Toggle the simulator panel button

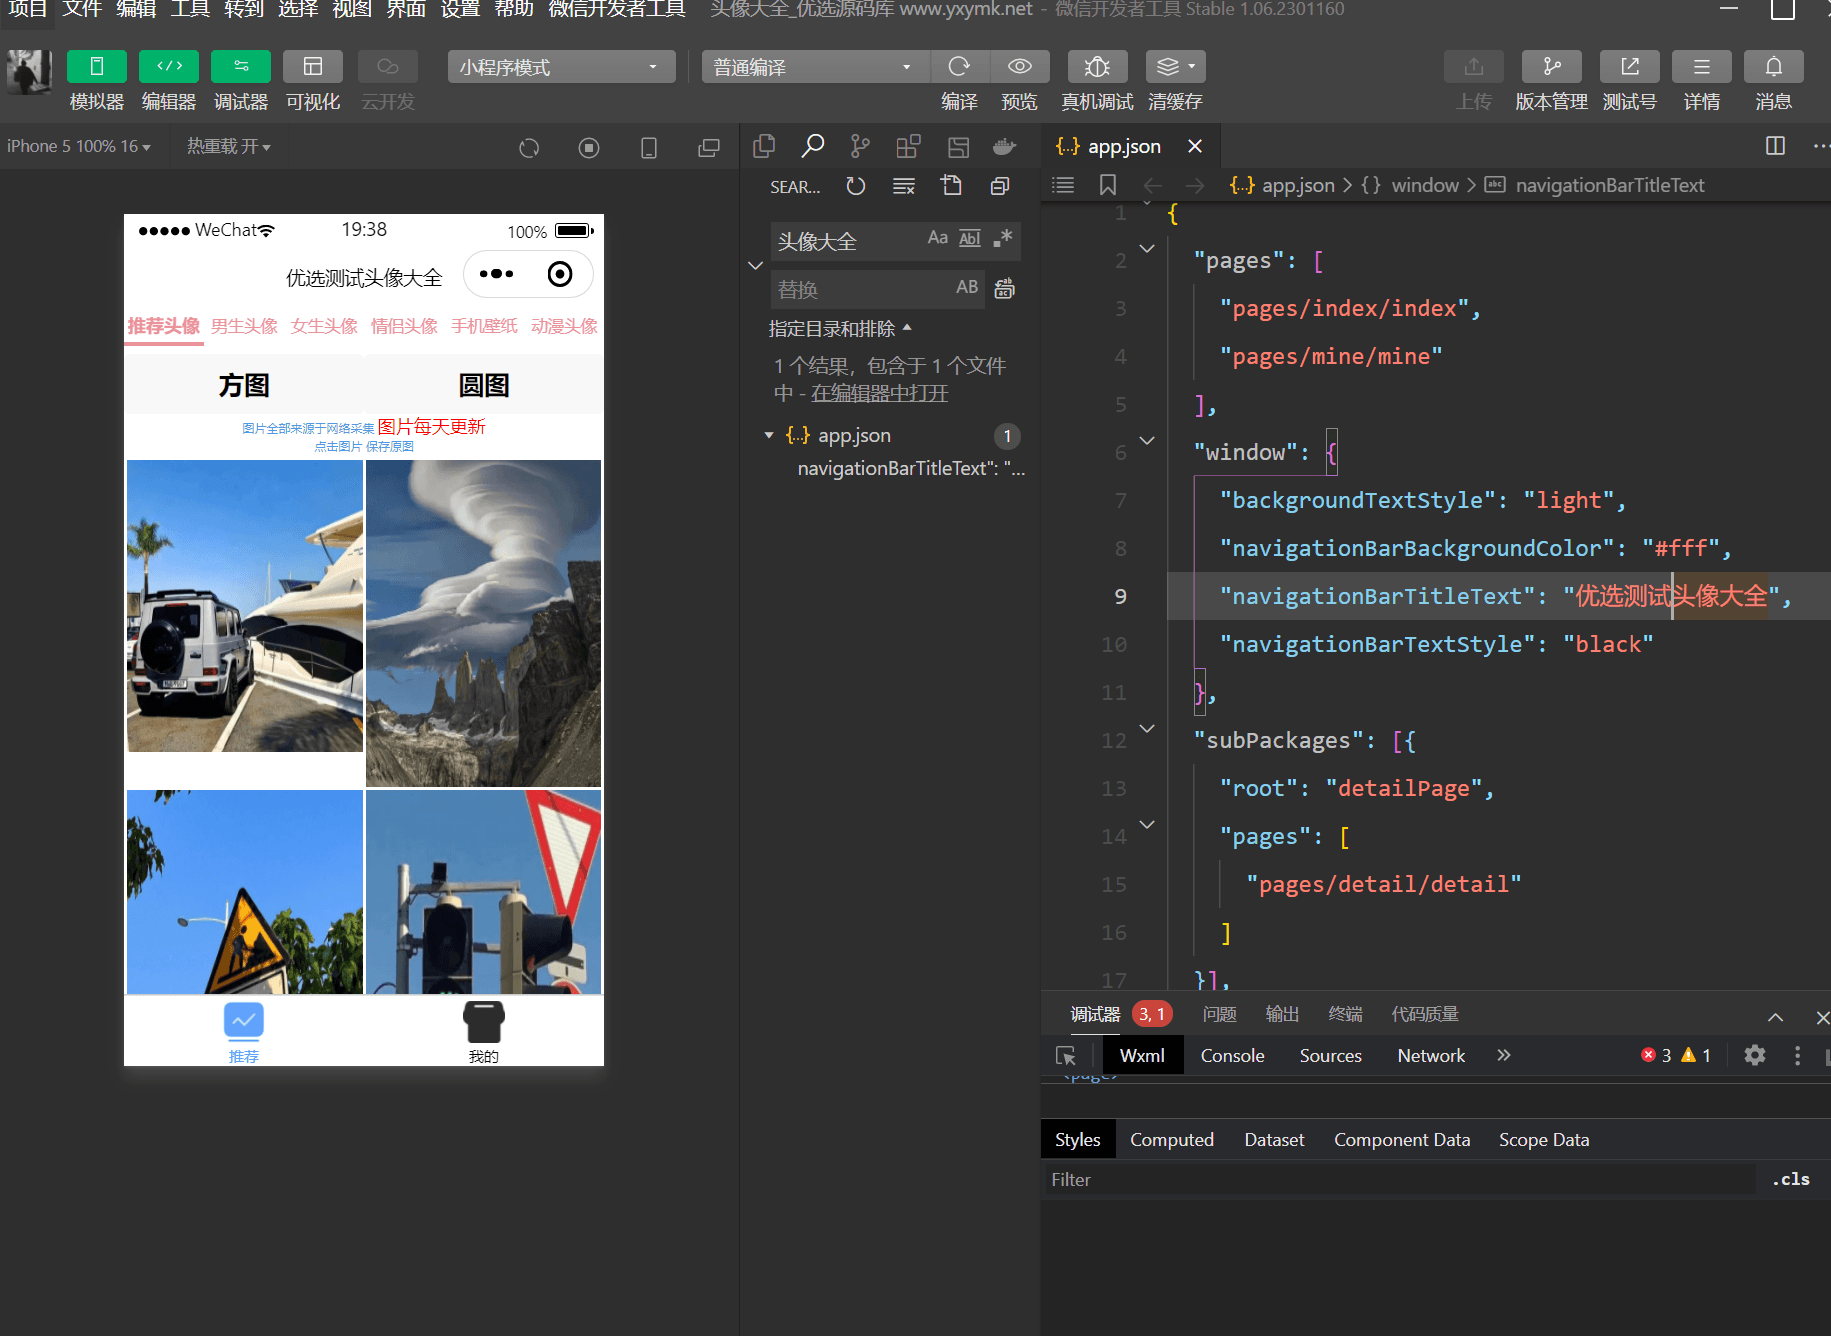coord(96,67)
